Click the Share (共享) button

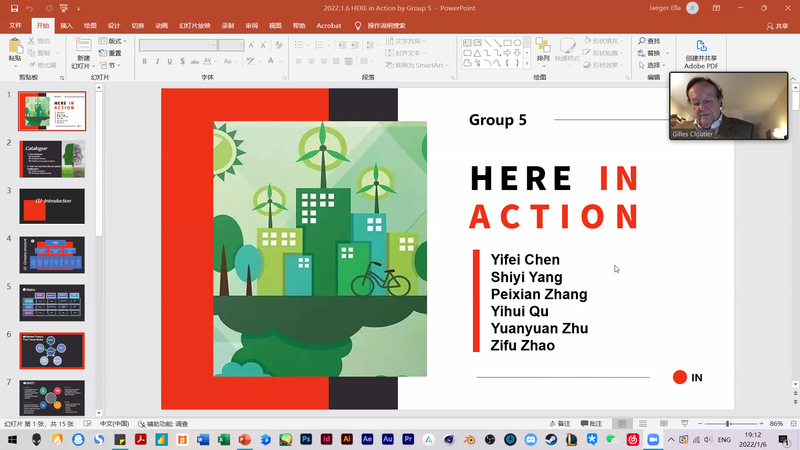[x=777, y=26]
